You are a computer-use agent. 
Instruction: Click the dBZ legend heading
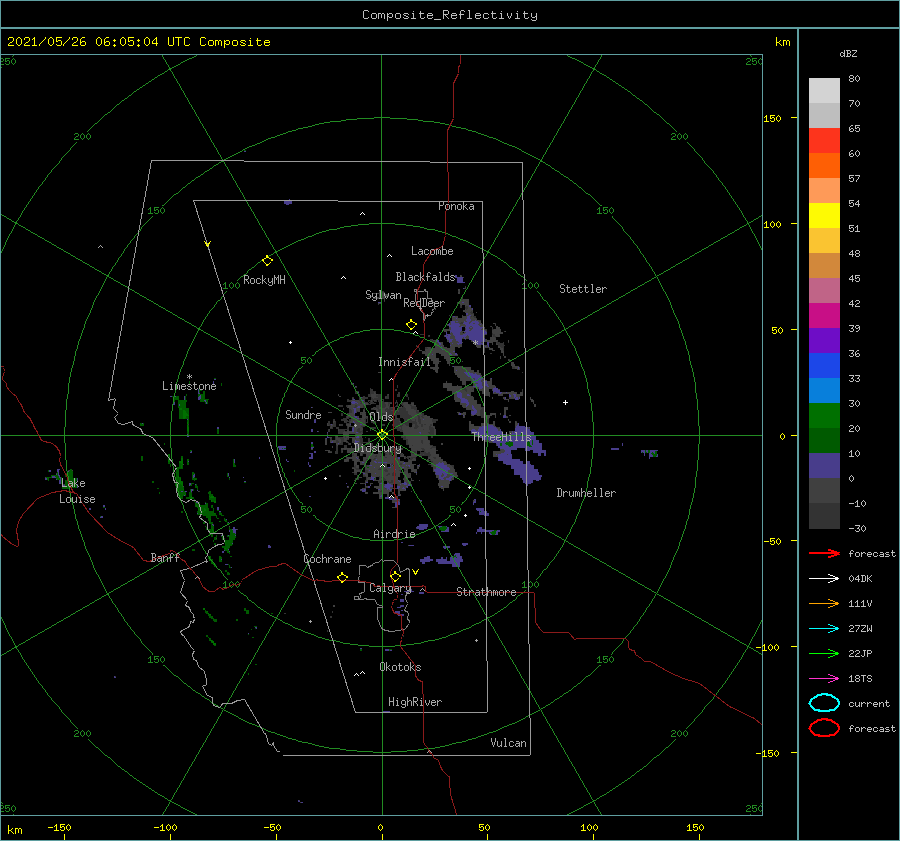(x=848, y=53)
